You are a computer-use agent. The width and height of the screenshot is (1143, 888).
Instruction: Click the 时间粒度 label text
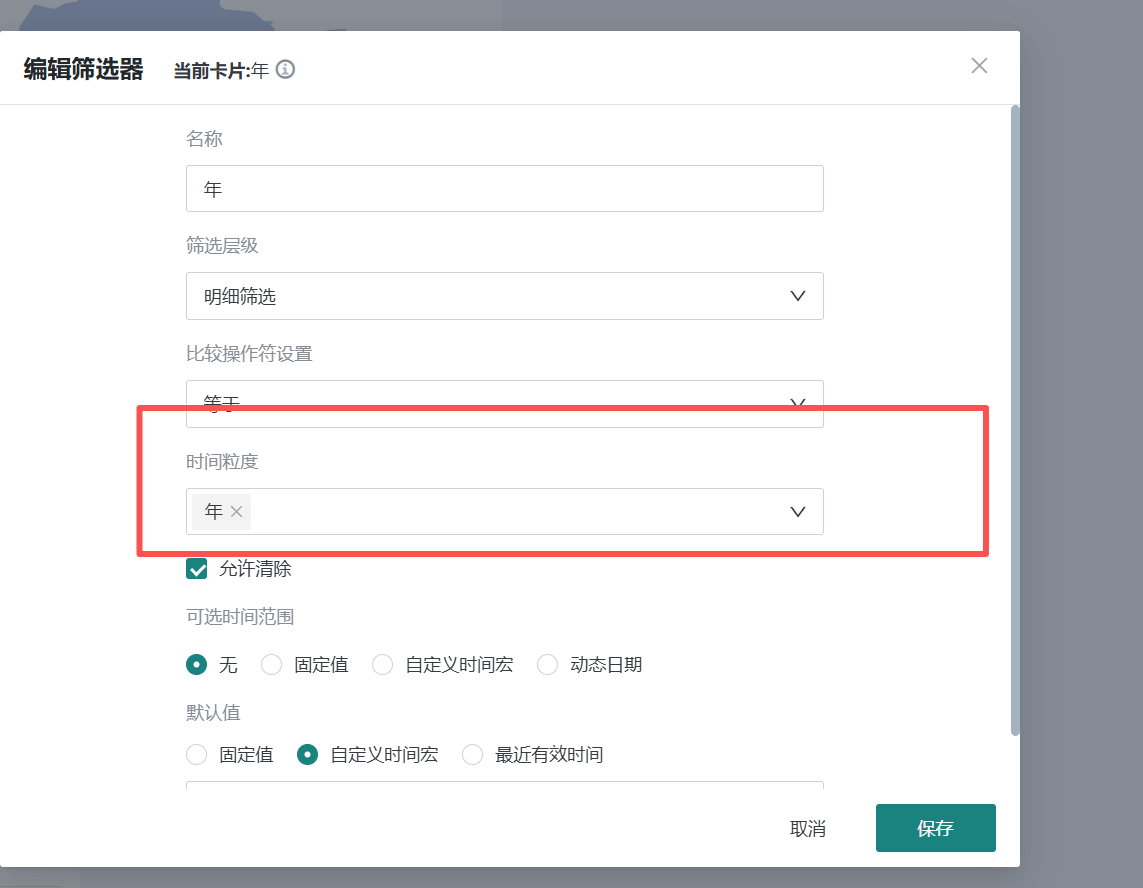222,461
